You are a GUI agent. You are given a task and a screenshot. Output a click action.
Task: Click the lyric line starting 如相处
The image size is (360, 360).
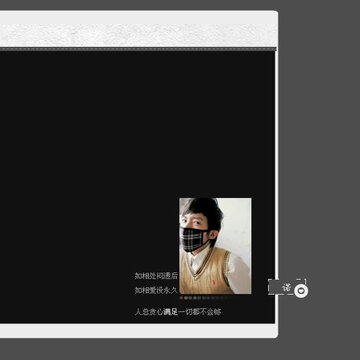pyautogui.click(x=156, y=276)
